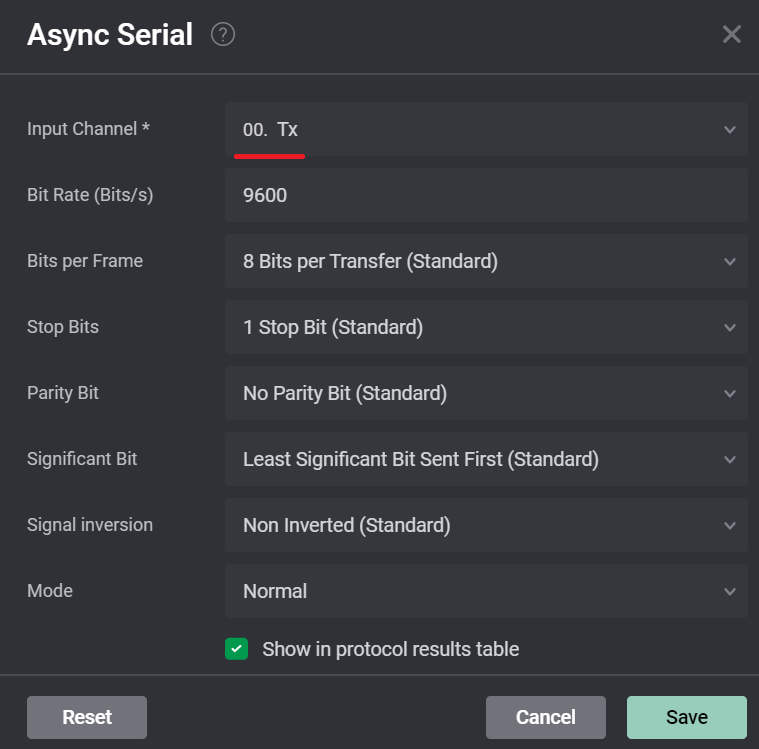Click the Stop Bits chevron arrow
The height and width of the screenshot is (749, 759).
pos(729,328)
